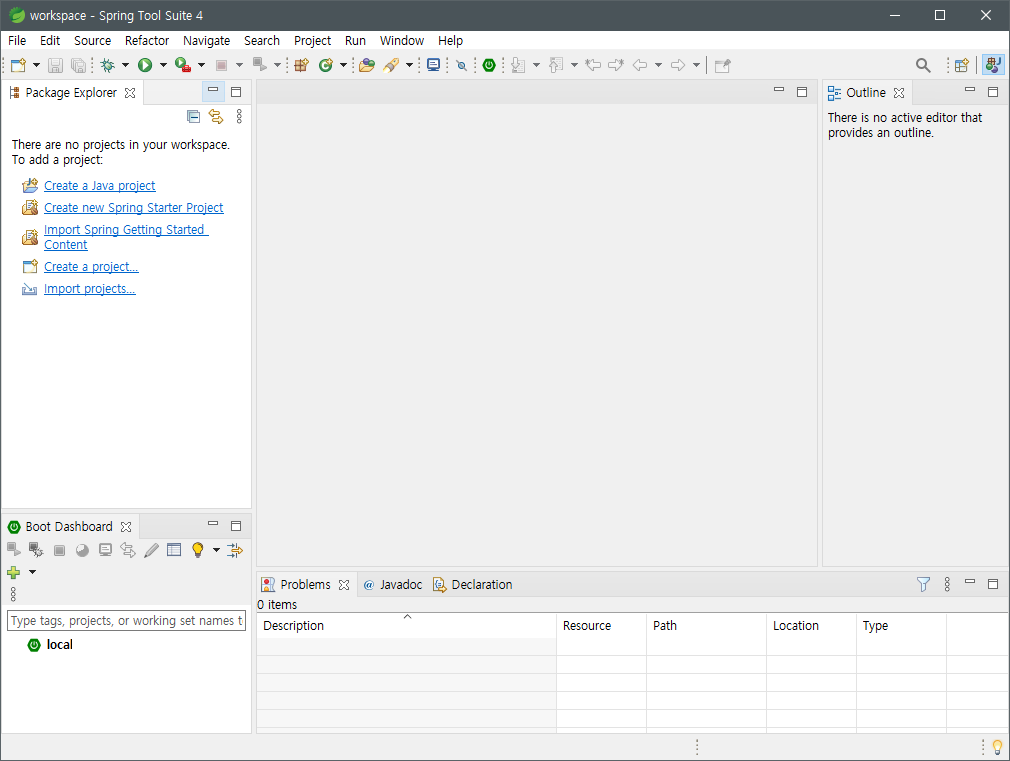Click the Skip All Breakpoints icon
The height and width of the screenshot is (761, 1010).
[x=461, y=65]
